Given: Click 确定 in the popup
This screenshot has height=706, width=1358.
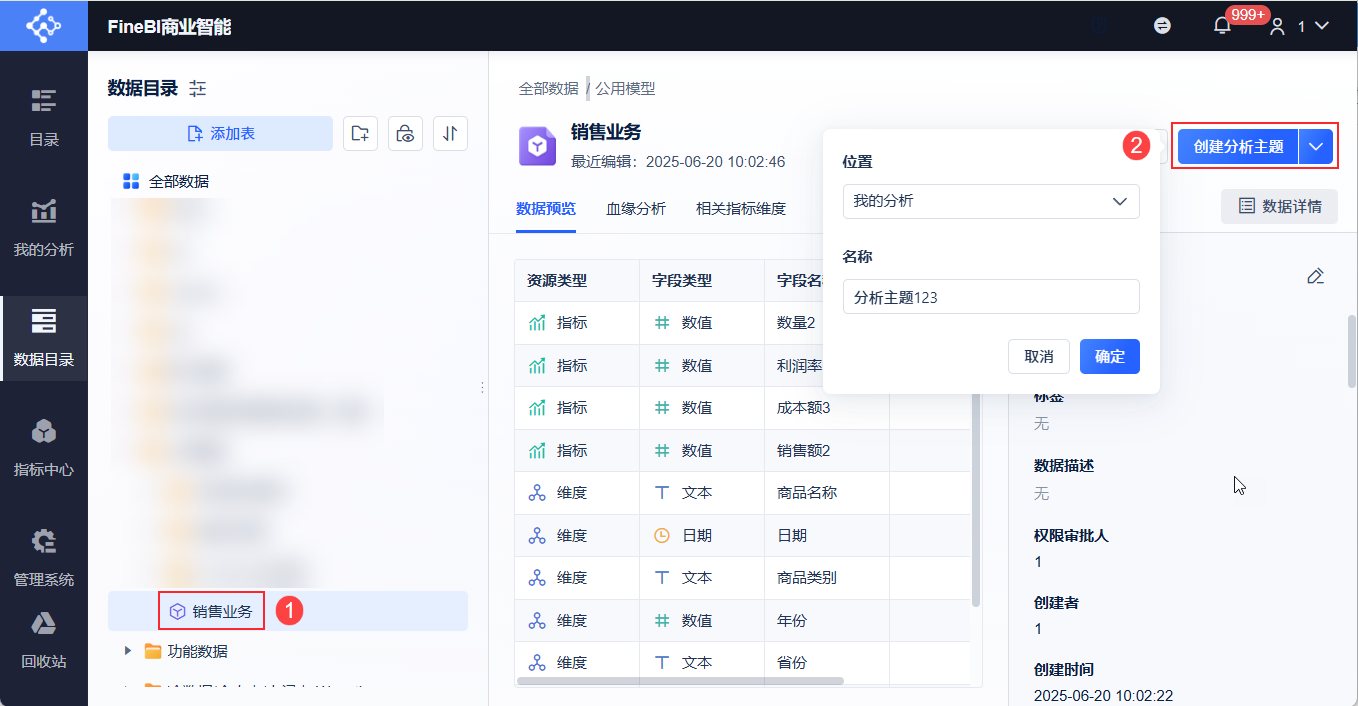Looking at the screenshot, I should coord(1110,356).
